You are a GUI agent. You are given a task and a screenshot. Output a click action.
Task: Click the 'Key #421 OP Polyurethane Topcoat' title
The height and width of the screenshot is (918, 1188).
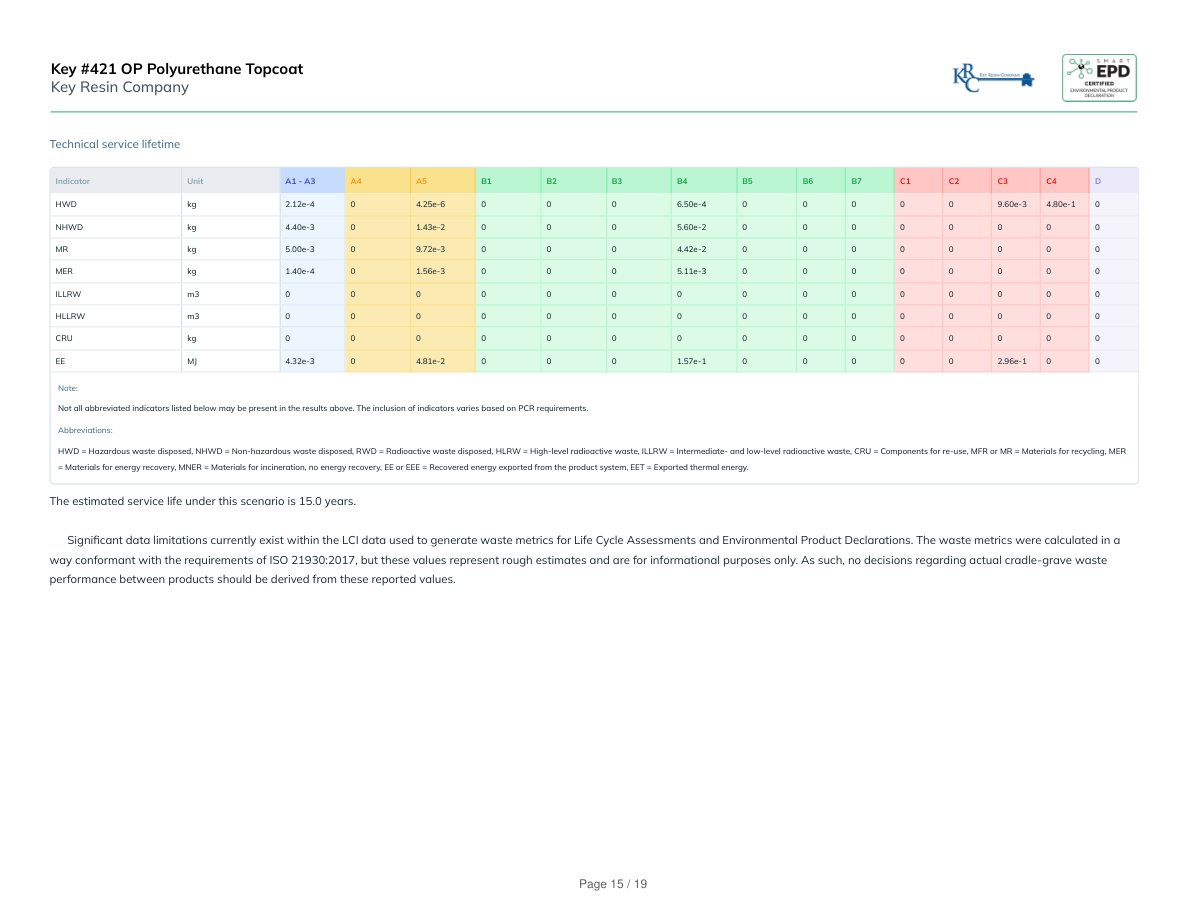tap(177, 69)
